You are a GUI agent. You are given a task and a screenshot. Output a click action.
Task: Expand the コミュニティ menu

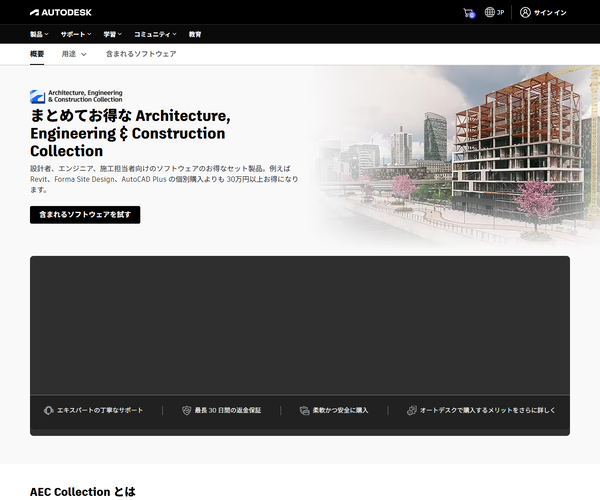click(155, 34)
